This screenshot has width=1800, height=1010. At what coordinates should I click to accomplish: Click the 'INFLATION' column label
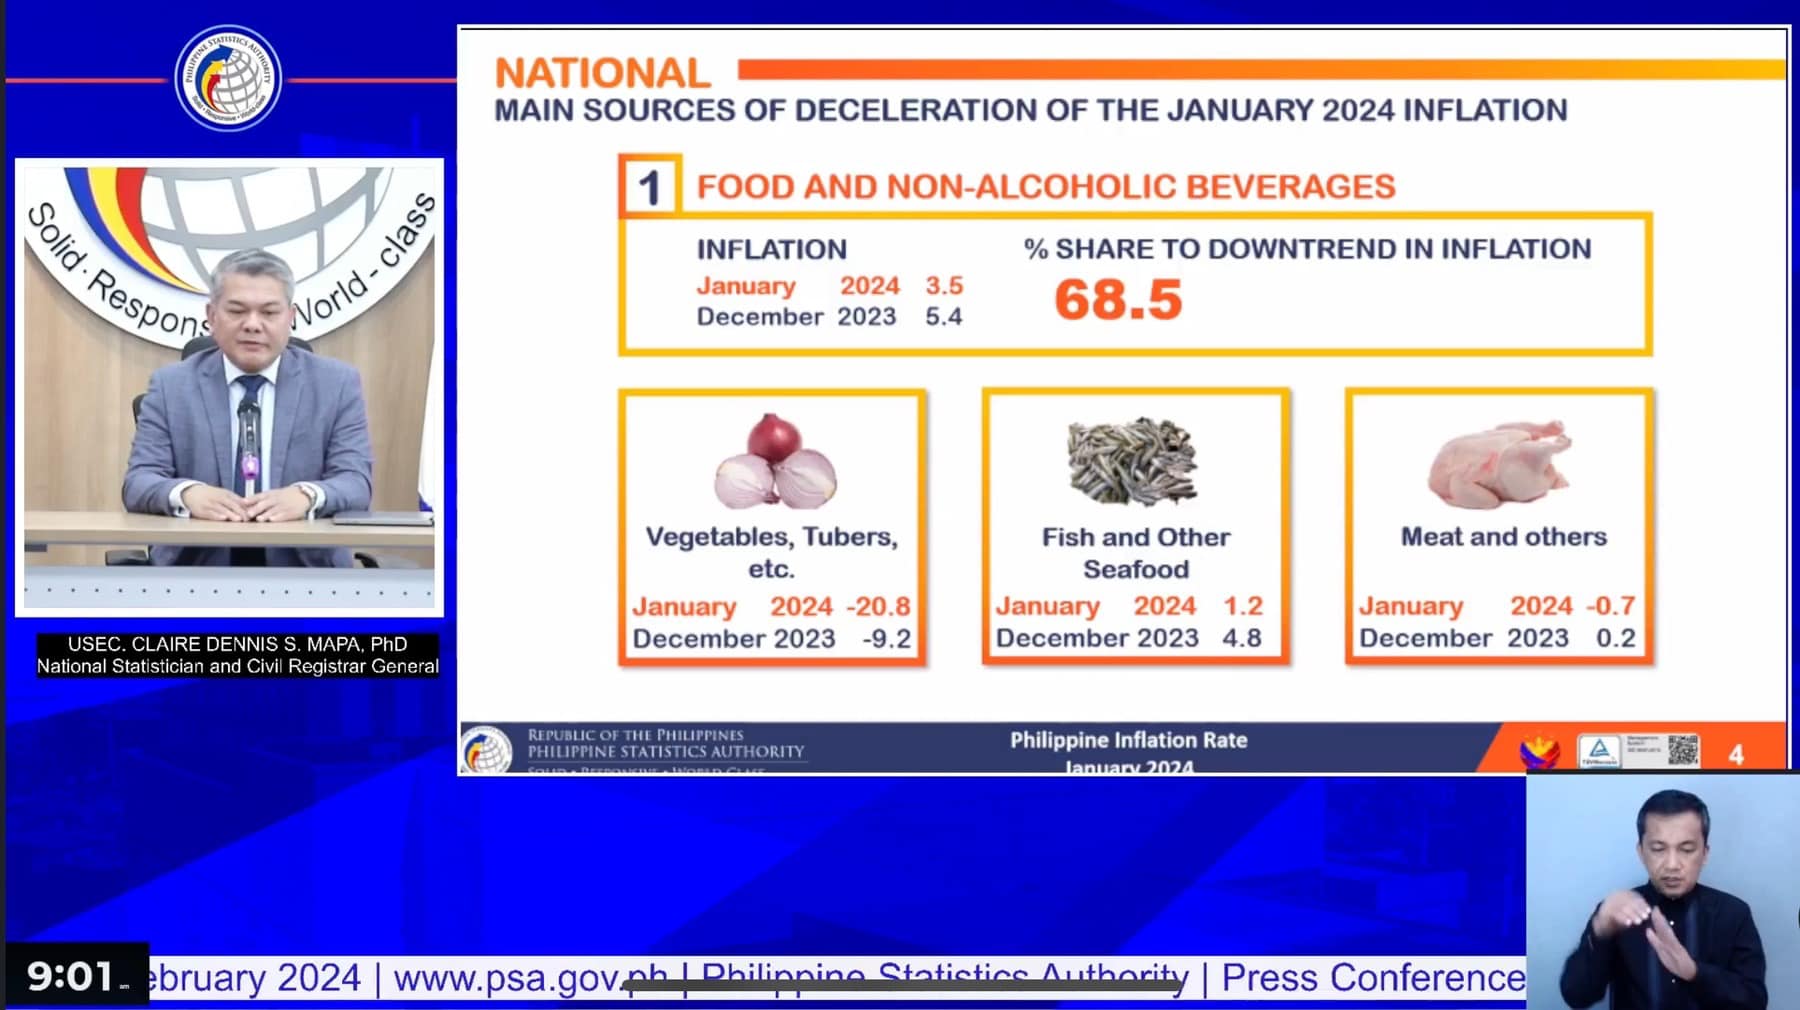pos(771,249)
